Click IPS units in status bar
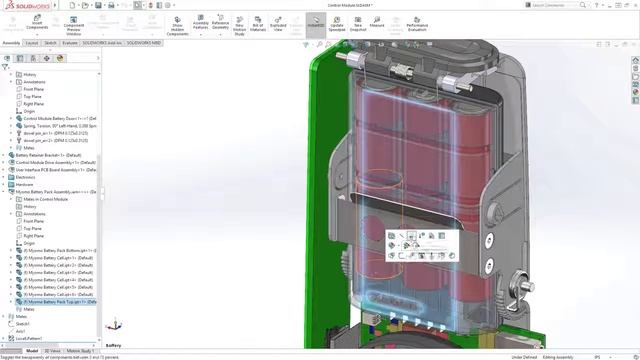Viewport: 640px width, 360px height. [598, 357]
